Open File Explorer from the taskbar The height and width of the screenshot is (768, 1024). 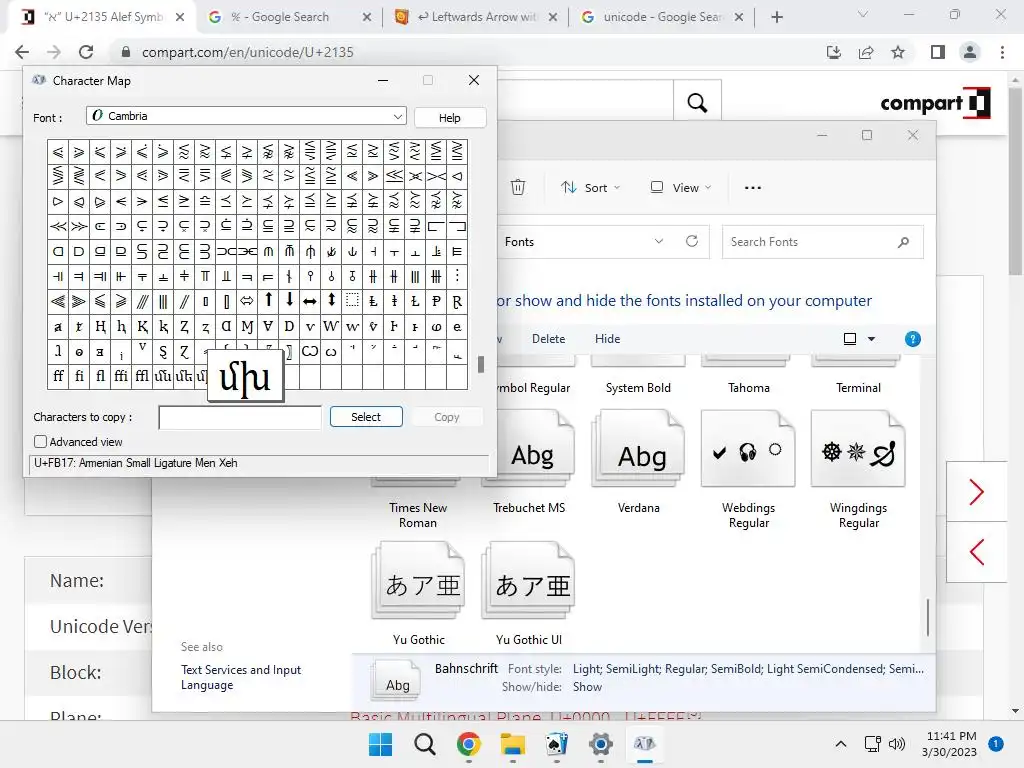point(513,744)
